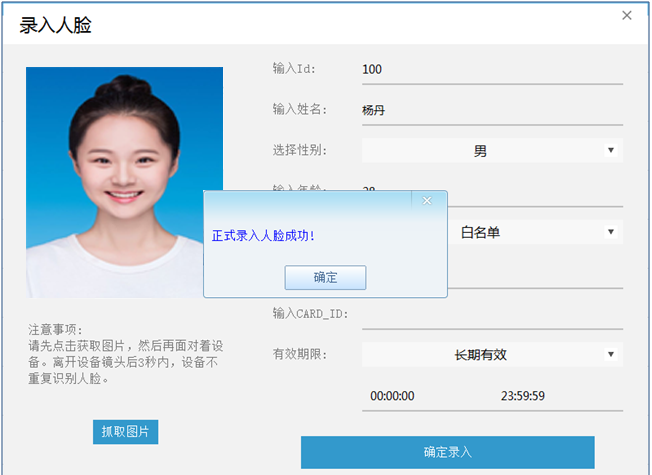Close the success popup with its X icon
Image resolution: width=652 pixels, height=475 pixels.
click(427, 201)
